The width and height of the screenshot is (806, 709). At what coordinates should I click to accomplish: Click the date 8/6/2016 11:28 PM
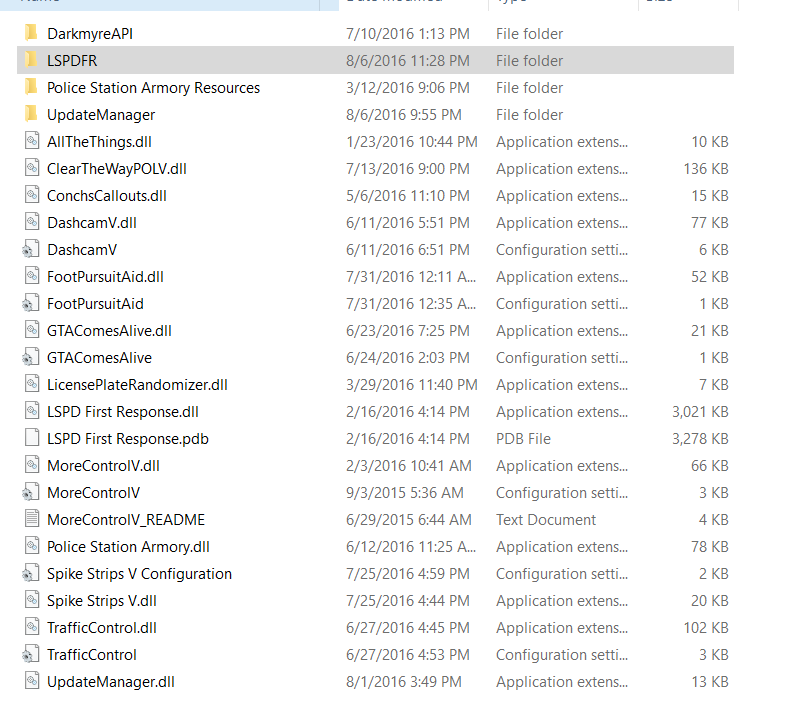click(x=408, y=61)
